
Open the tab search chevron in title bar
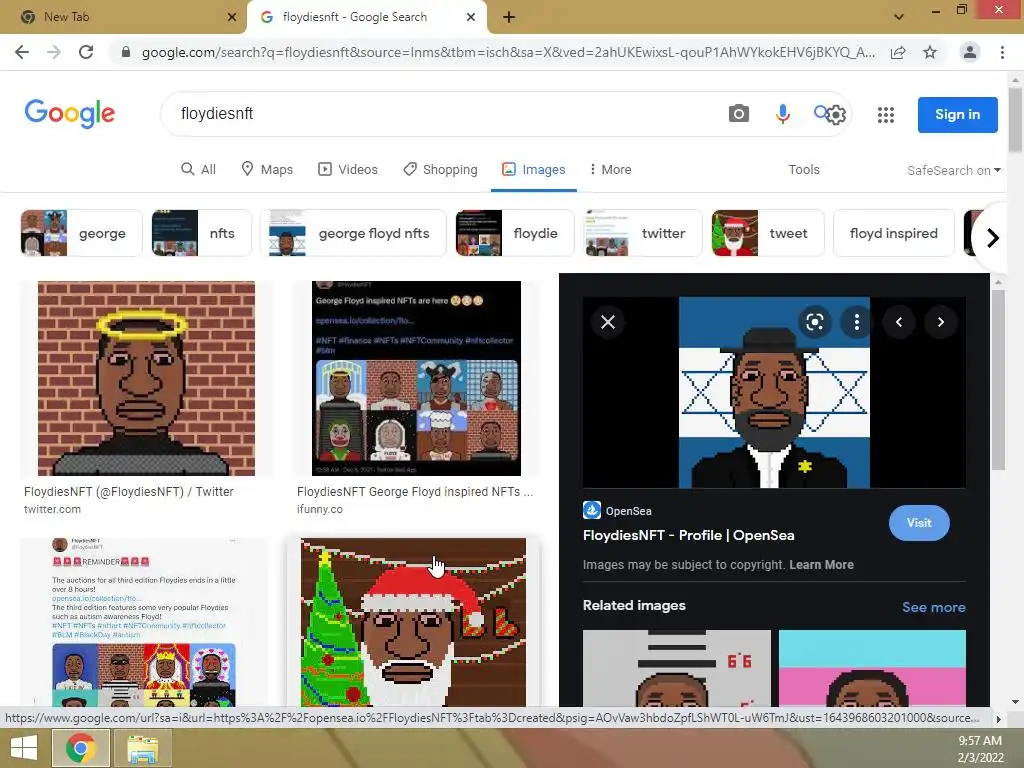pos(899,17)
